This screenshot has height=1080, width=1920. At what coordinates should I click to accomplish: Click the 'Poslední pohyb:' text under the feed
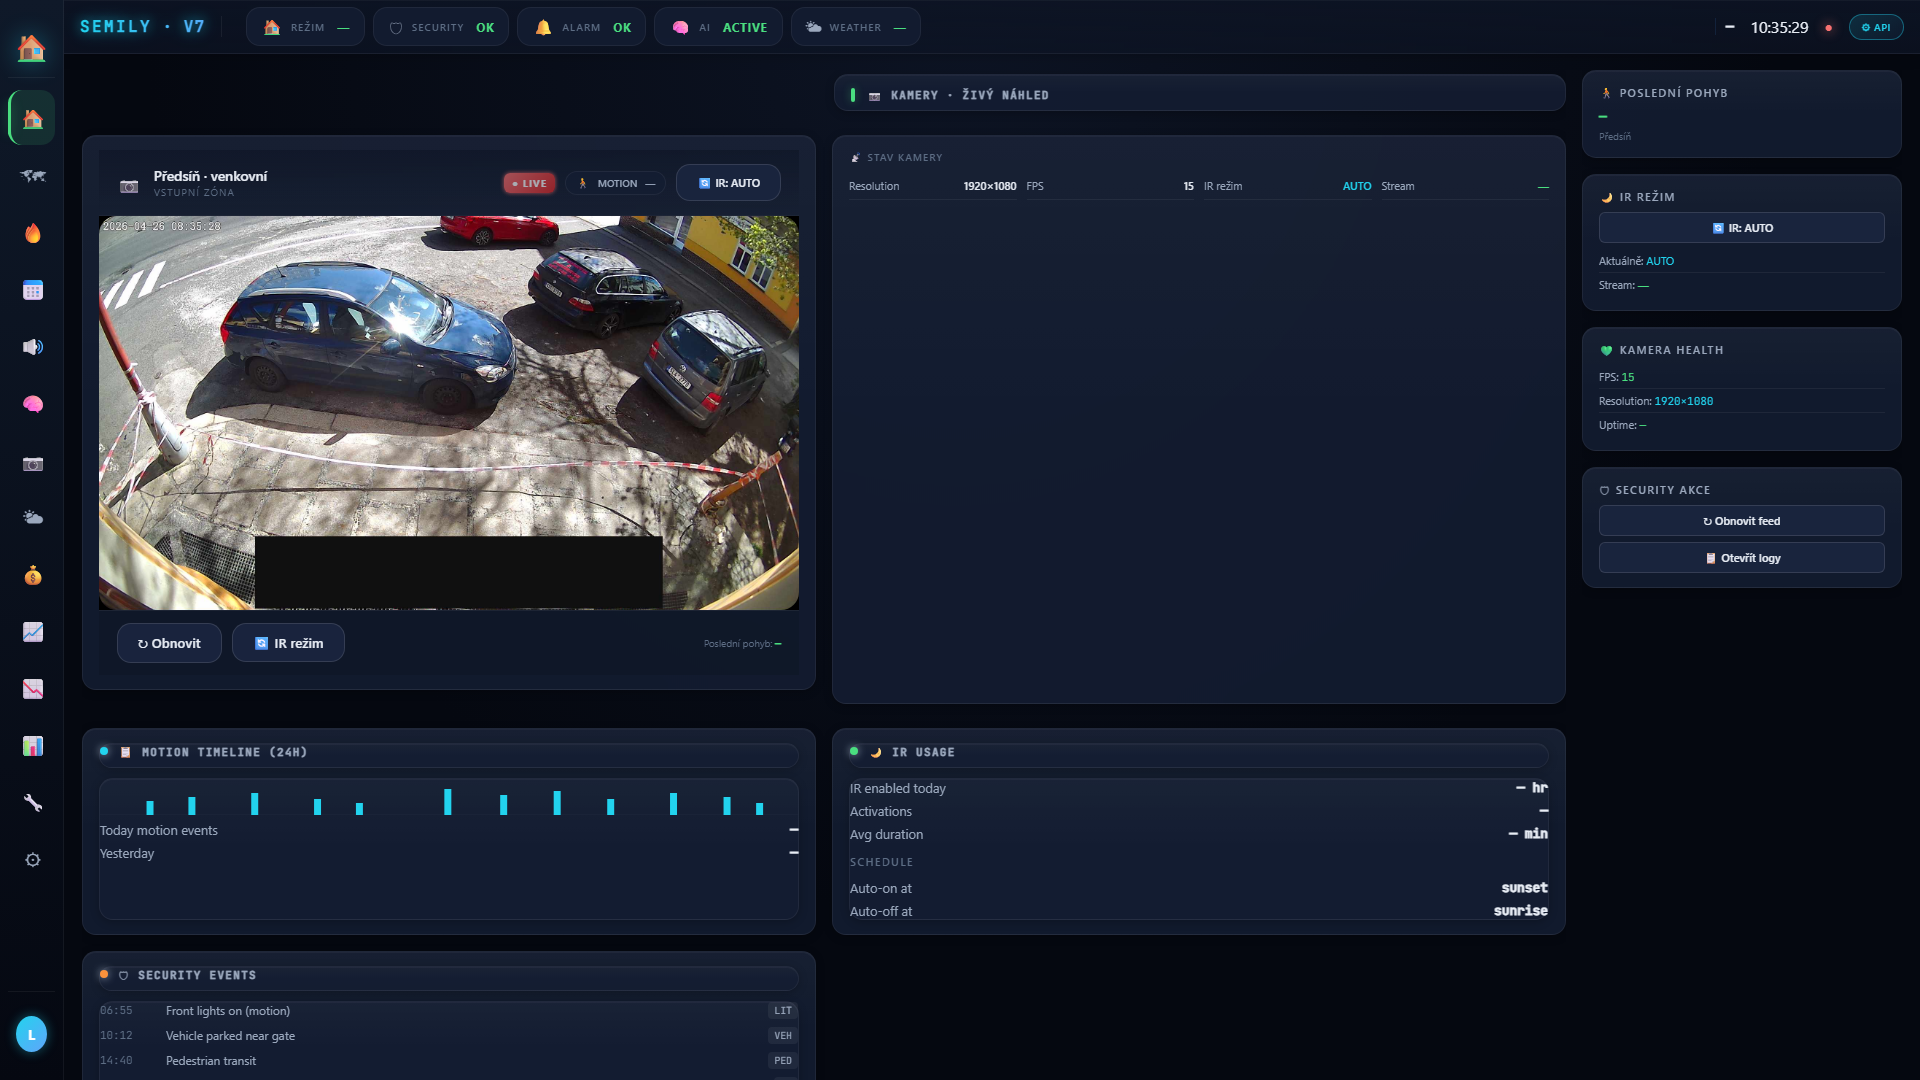pyautogui.click(x=738, y=644)
